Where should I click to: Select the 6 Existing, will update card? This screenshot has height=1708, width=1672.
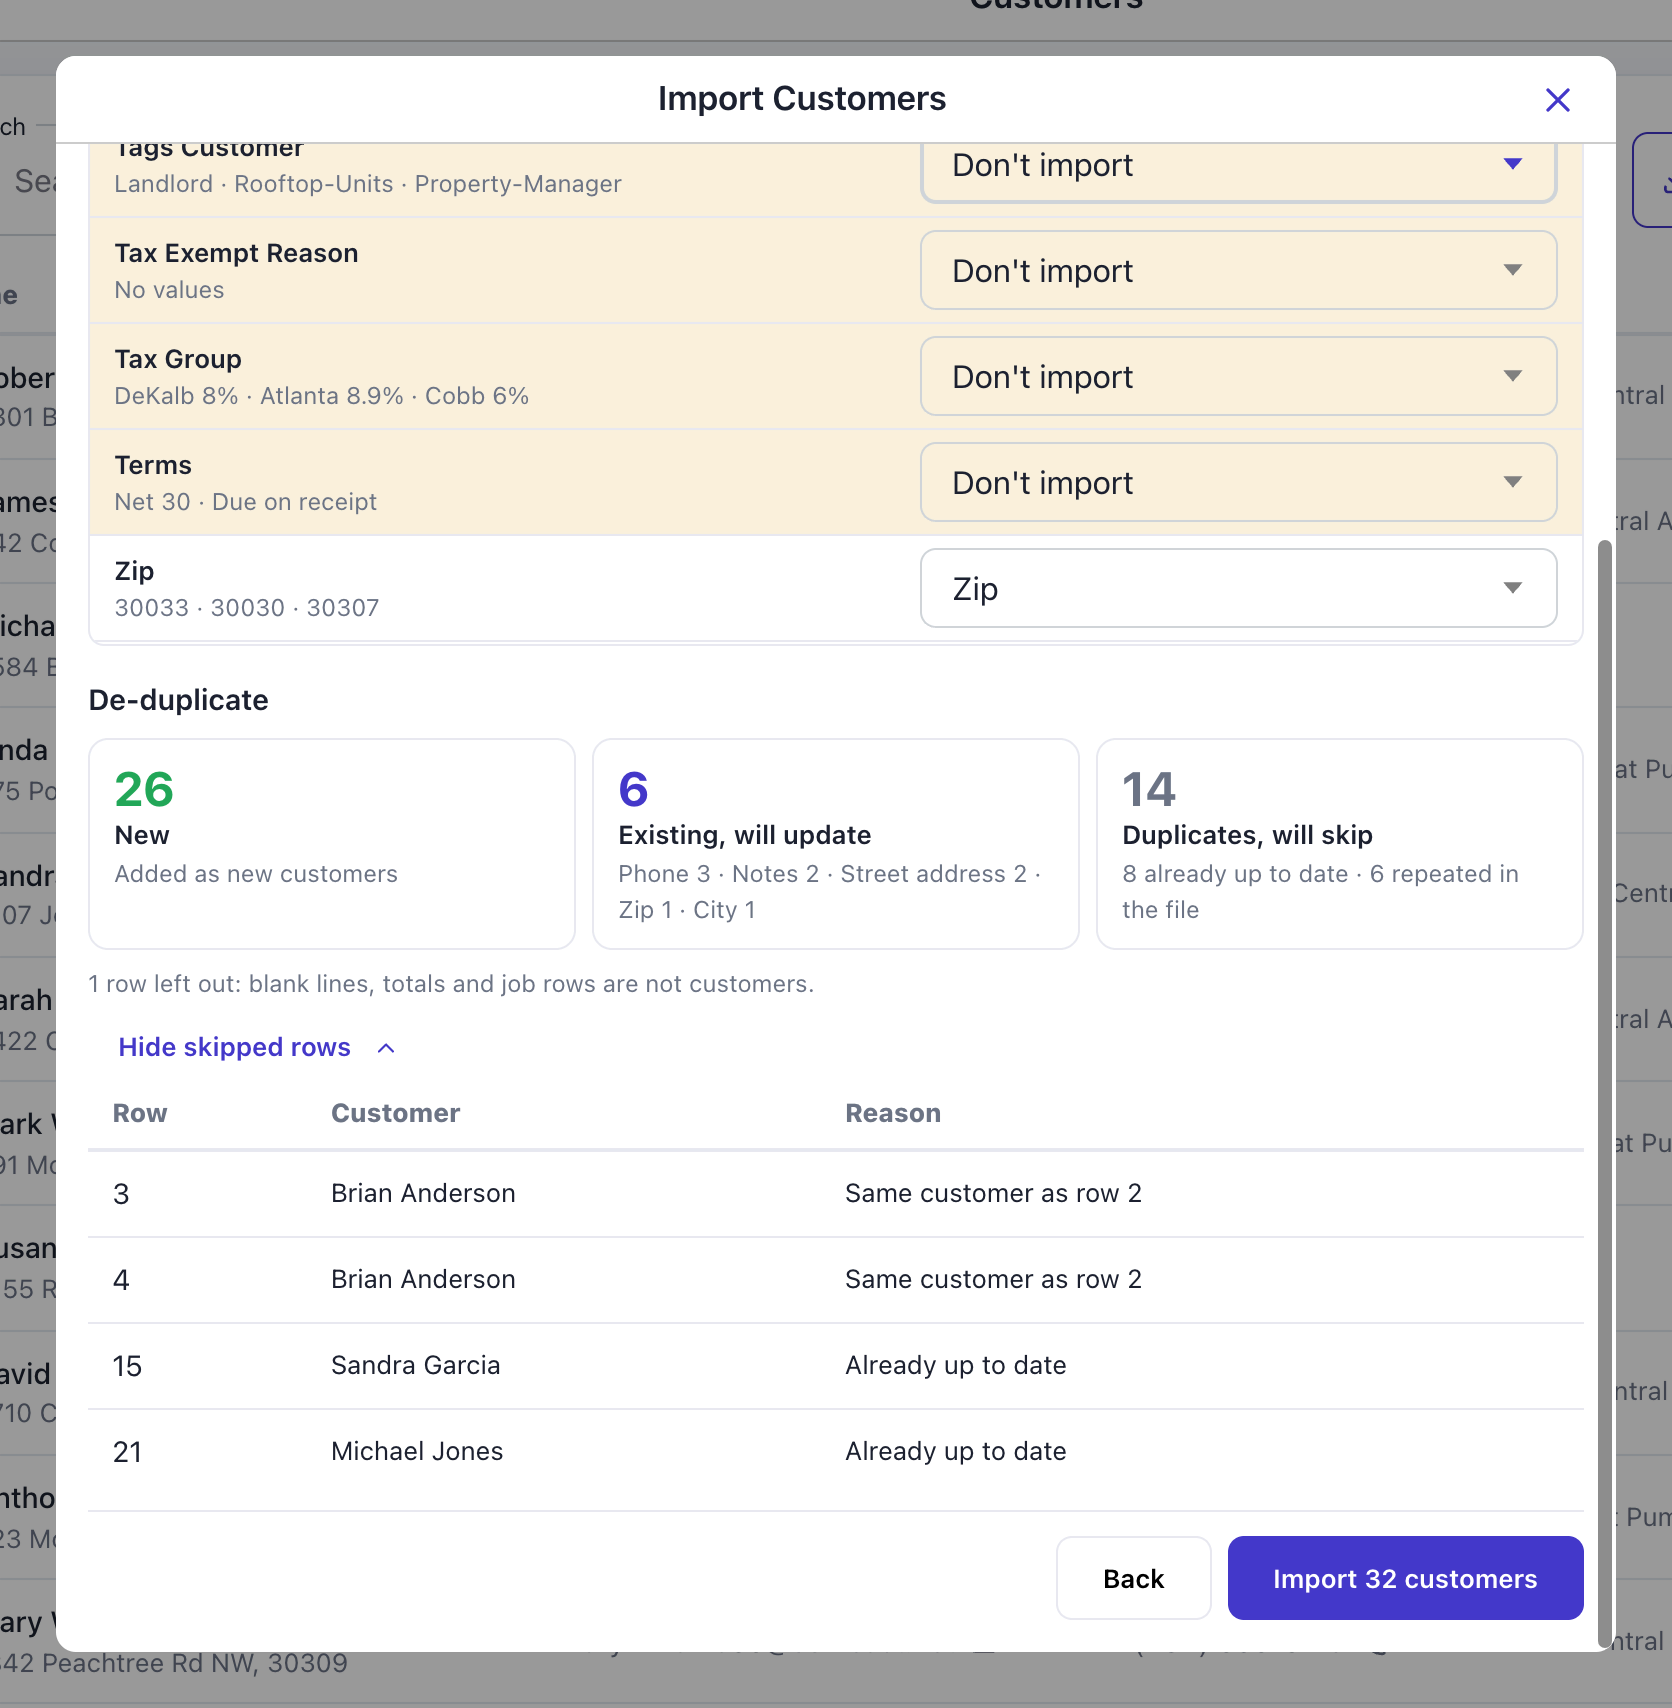coord(836,844)
